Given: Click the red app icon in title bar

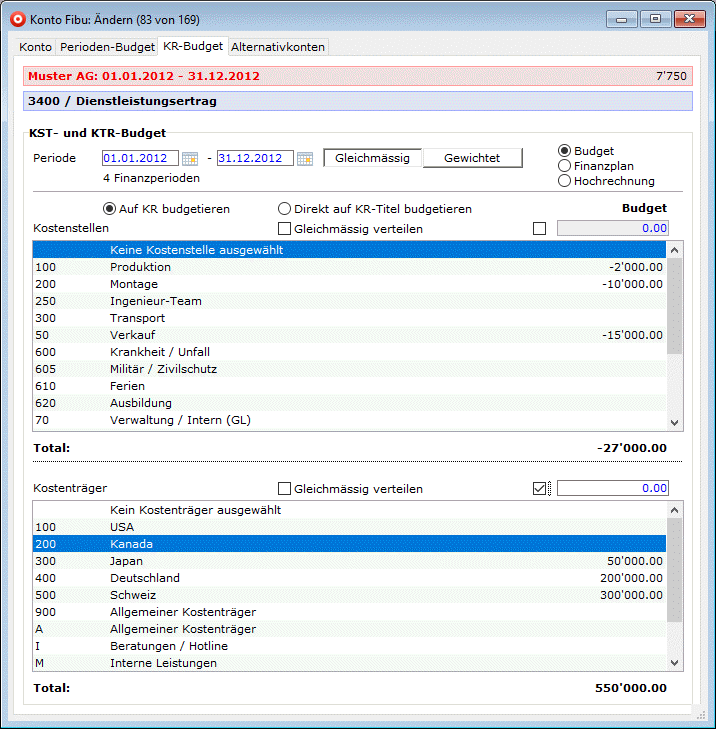Looking at the screenshot, I should [16, 18].
